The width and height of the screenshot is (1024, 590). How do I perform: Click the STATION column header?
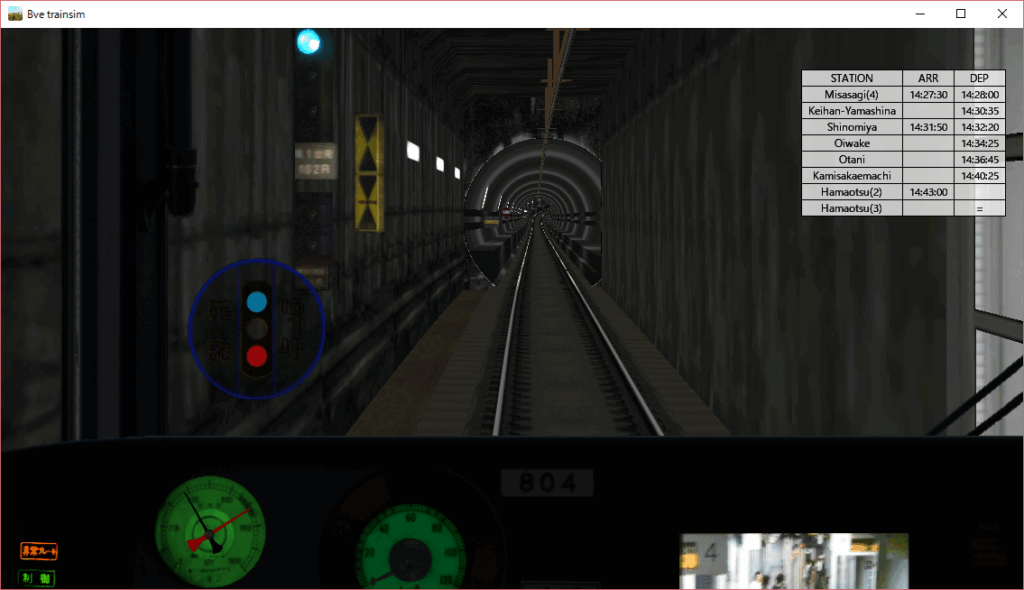[x=852, y=78]
